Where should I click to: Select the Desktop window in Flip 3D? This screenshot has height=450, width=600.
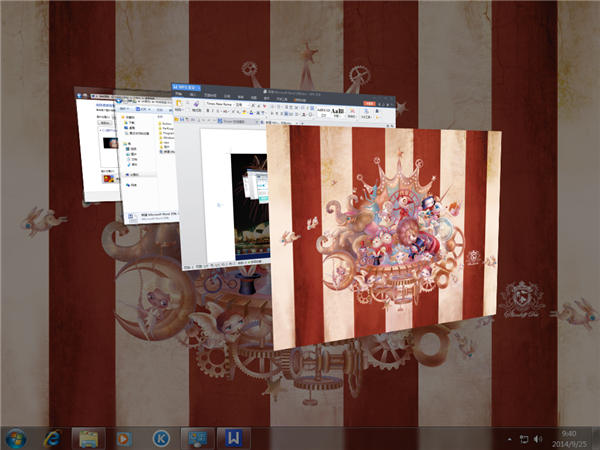coord(385,235)
